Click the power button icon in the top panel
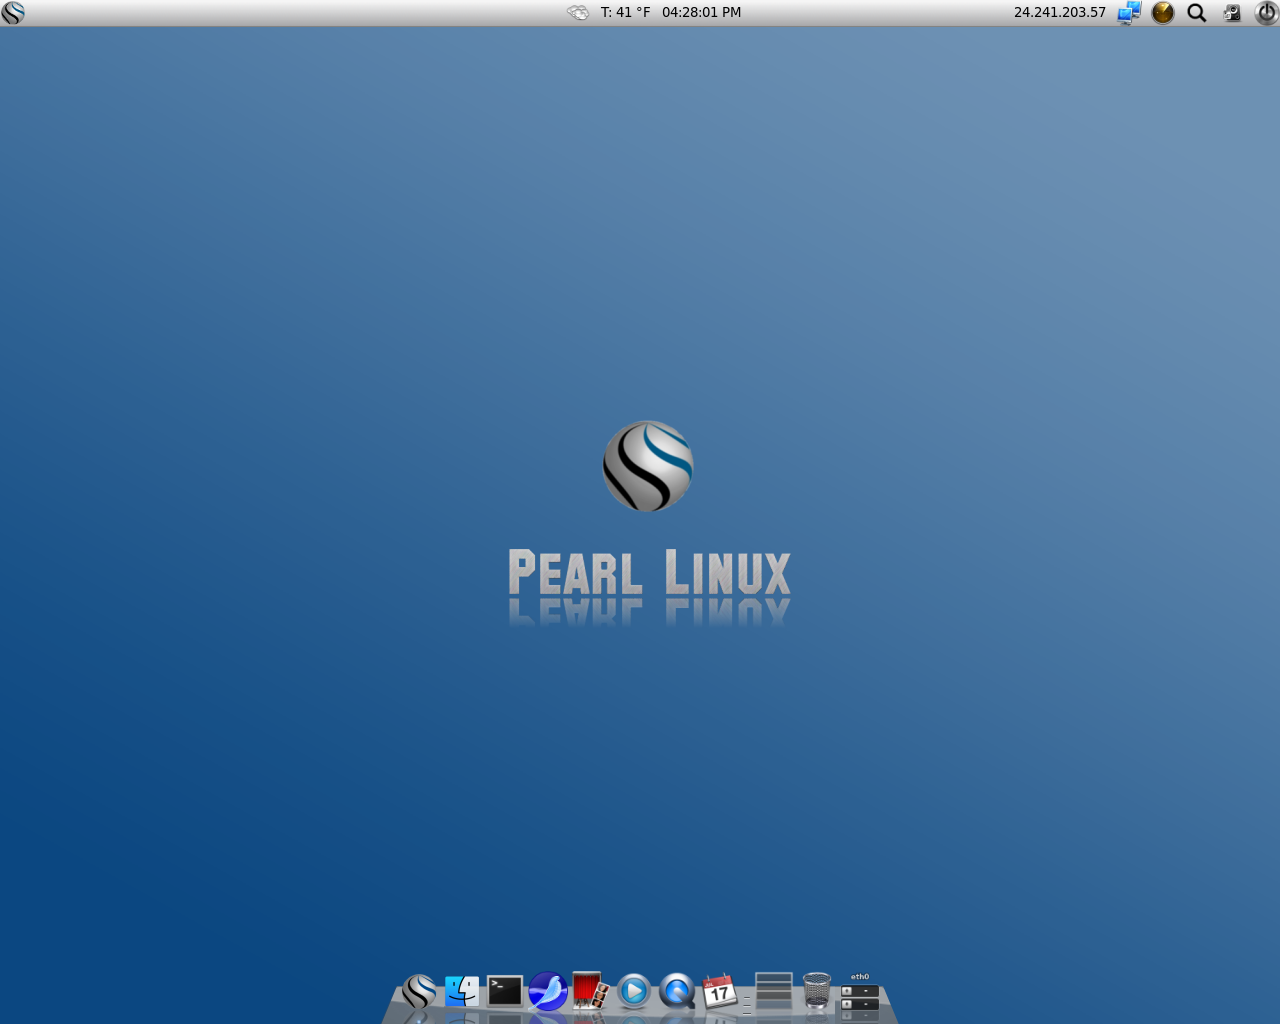 pyautogui.click(x=1266, y=12)
